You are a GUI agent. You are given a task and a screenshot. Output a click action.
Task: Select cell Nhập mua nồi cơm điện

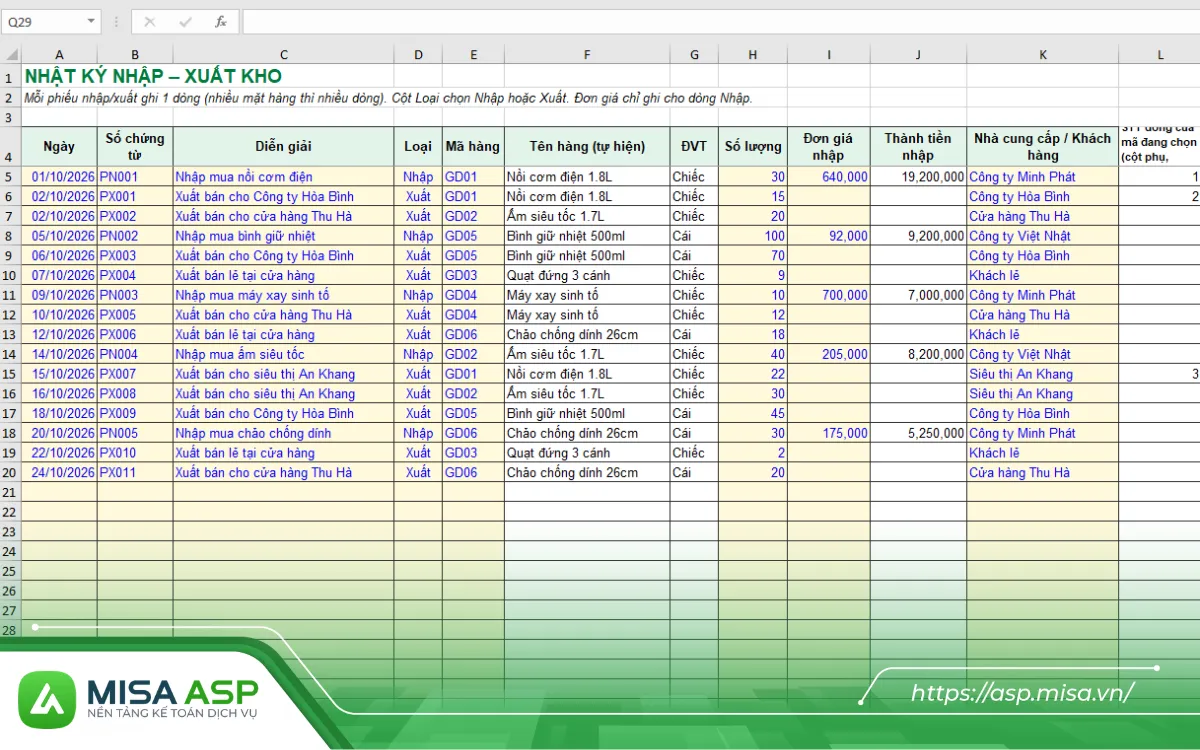[x=283, y=177]
